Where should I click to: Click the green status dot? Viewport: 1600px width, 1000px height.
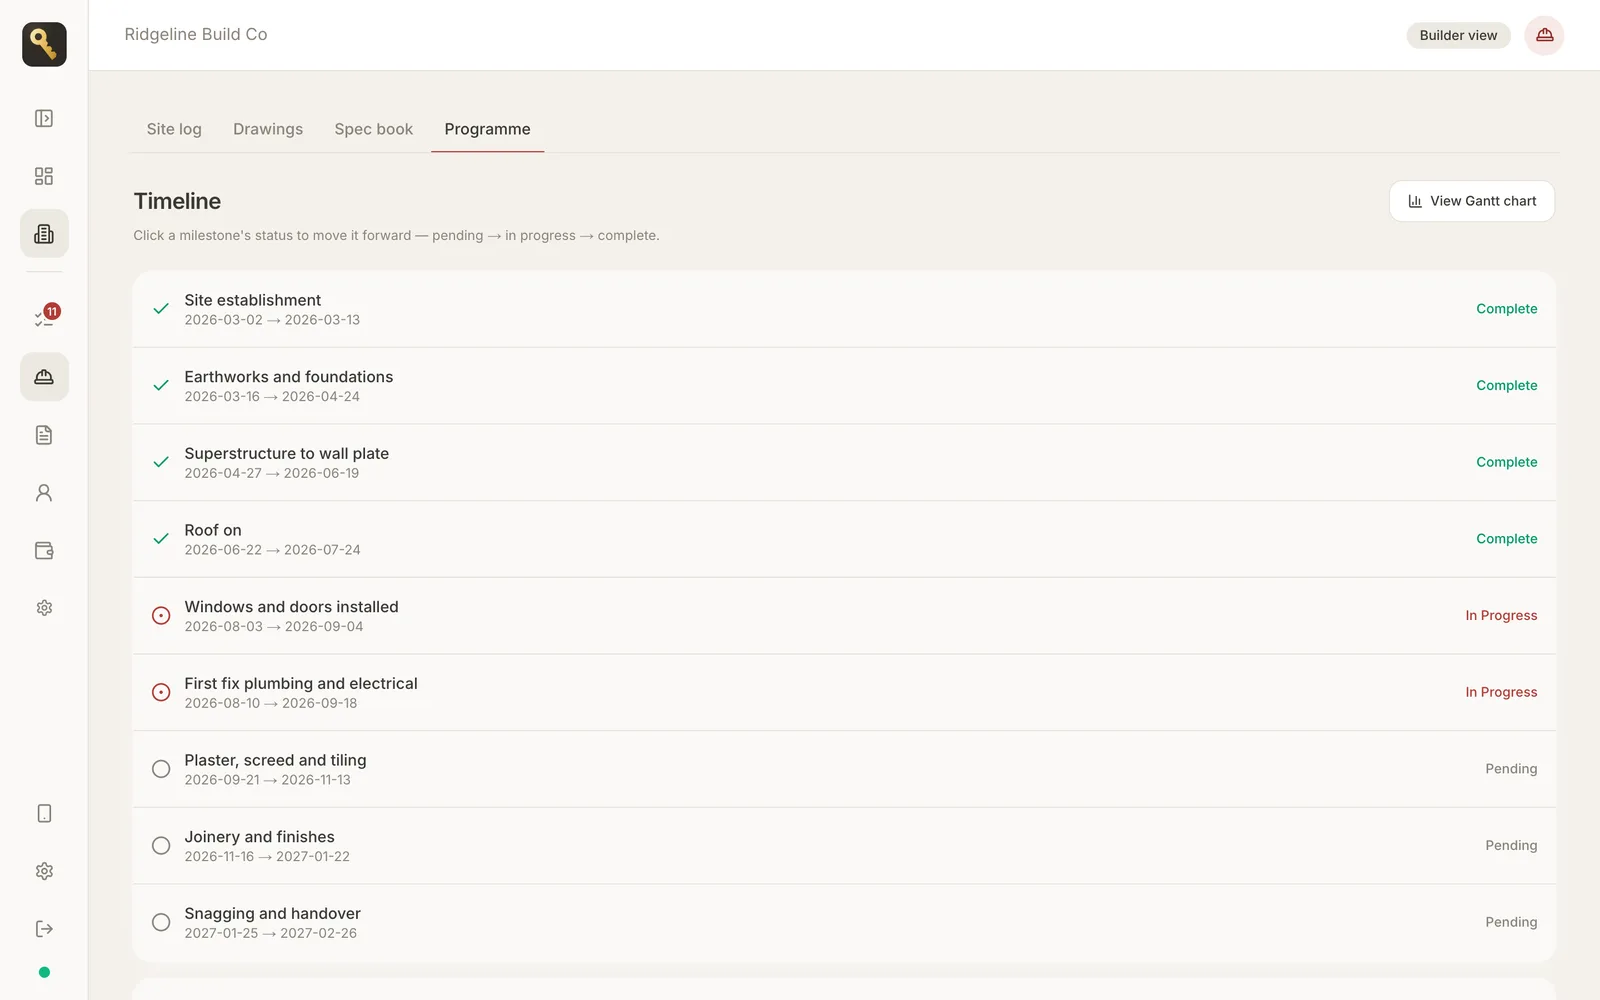[x=44, y=972]
